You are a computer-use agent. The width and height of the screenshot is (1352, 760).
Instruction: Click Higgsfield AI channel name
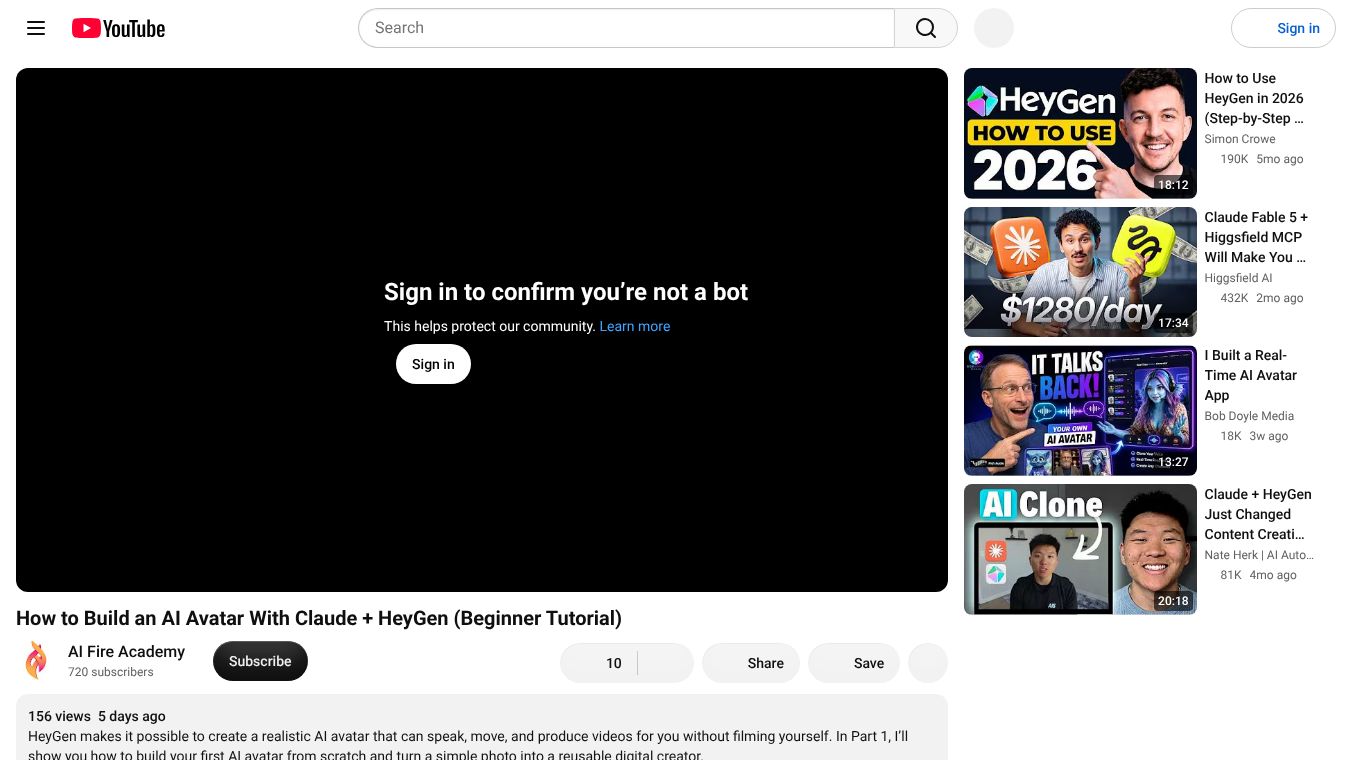coord(1238,278)
